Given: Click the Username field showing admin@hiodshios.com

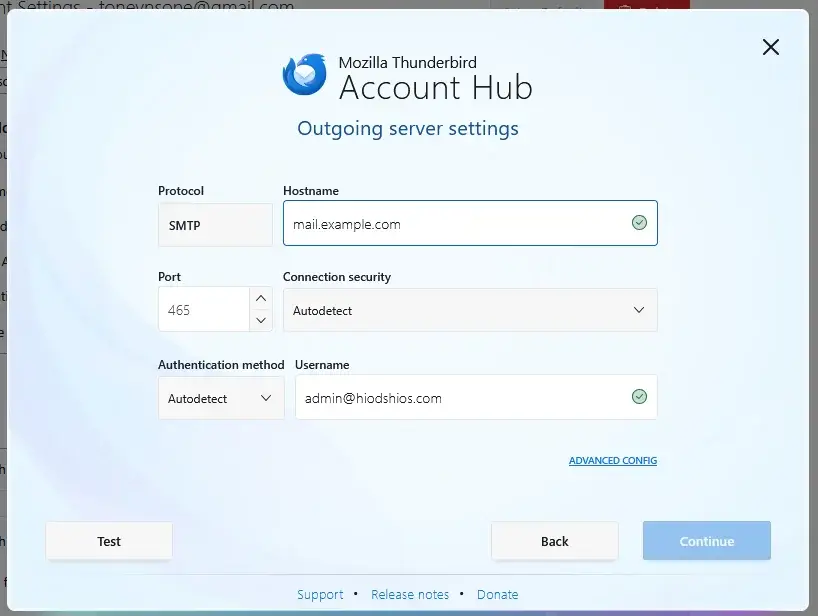Looking at the screenshot, I should point(450,397).
